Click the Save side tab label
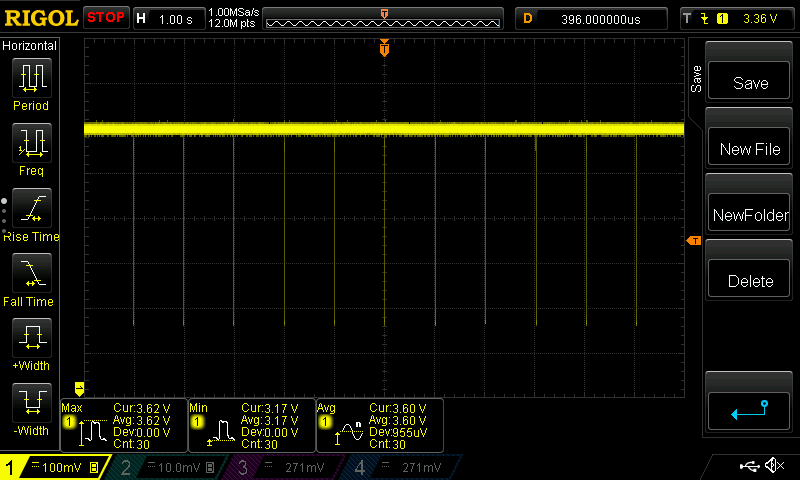The image size is (800, 480). point(696,79)
